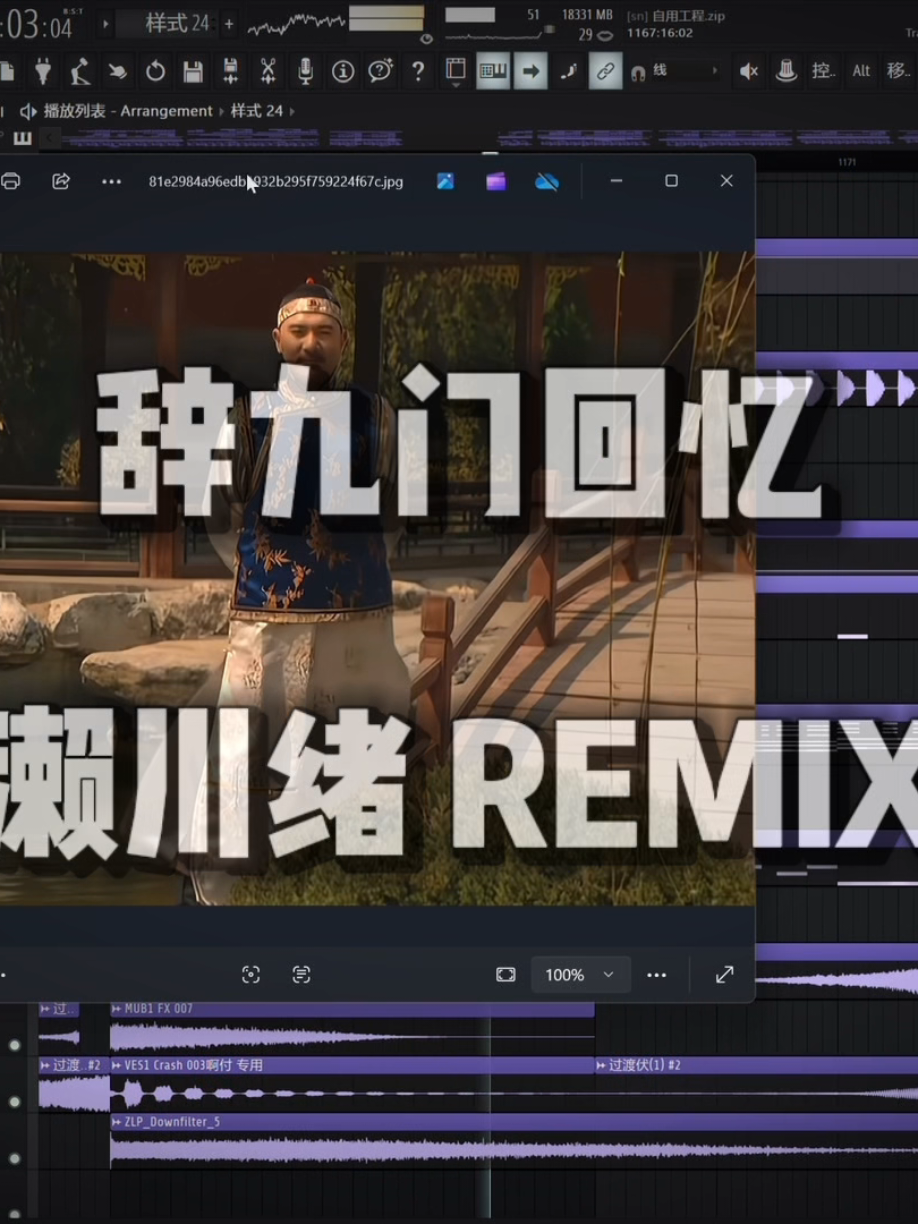Open the three-dot menu beside the zoom control
The image size is (918, 1224).
coord(656,974)
